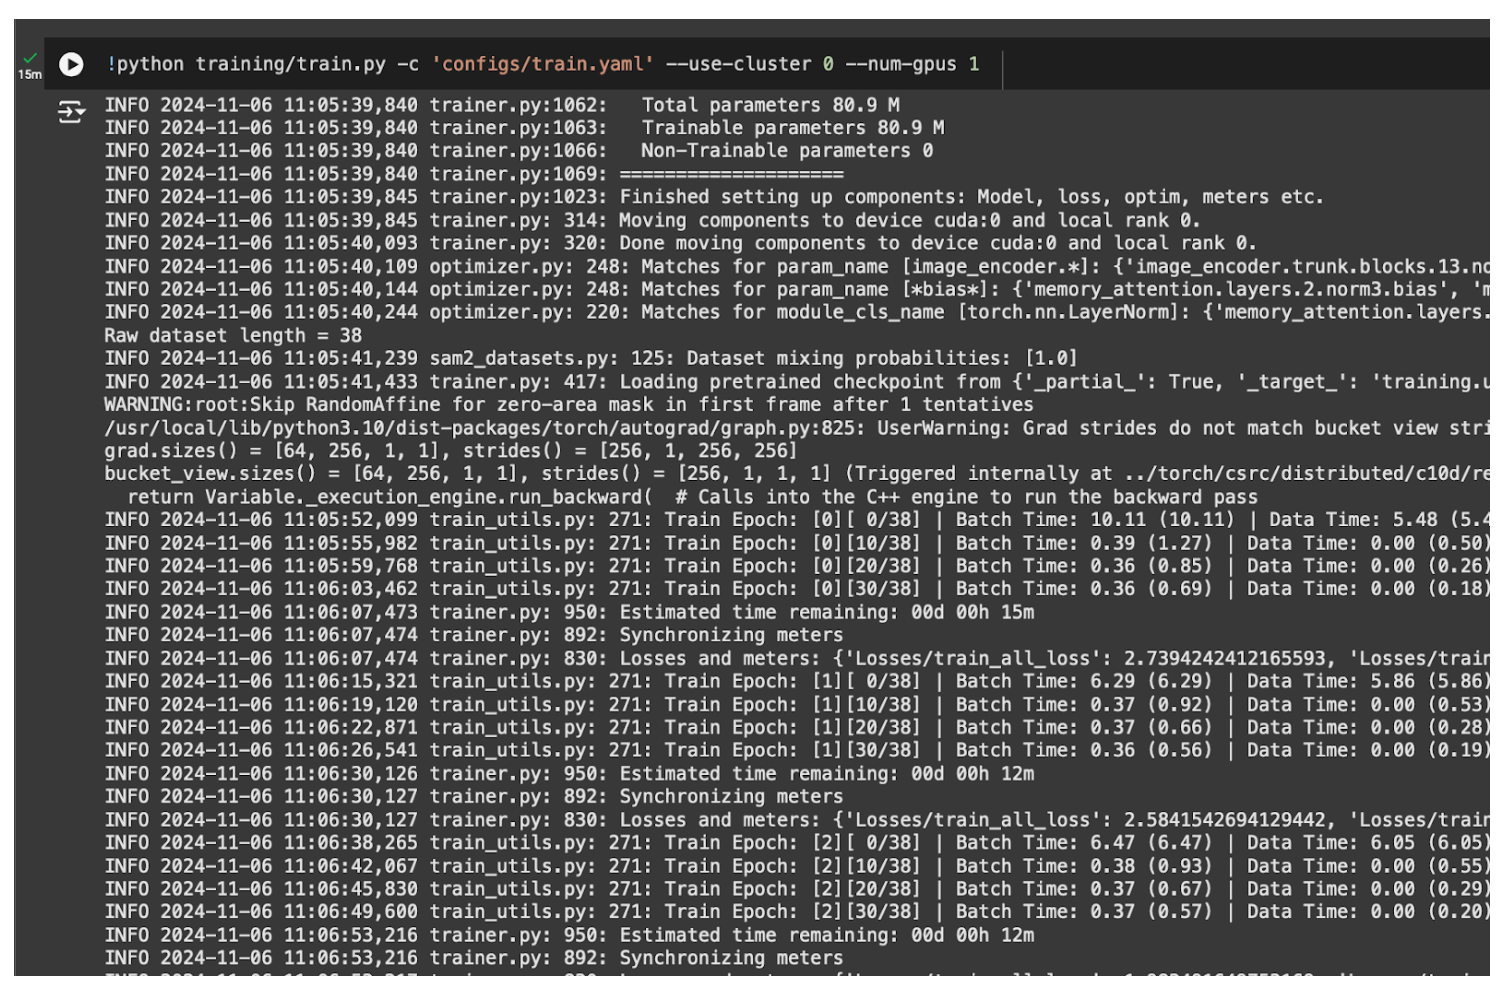Click the 'configs/train.yaml' string in code
Screen dimensions: 1498x988
coord(542,64)
